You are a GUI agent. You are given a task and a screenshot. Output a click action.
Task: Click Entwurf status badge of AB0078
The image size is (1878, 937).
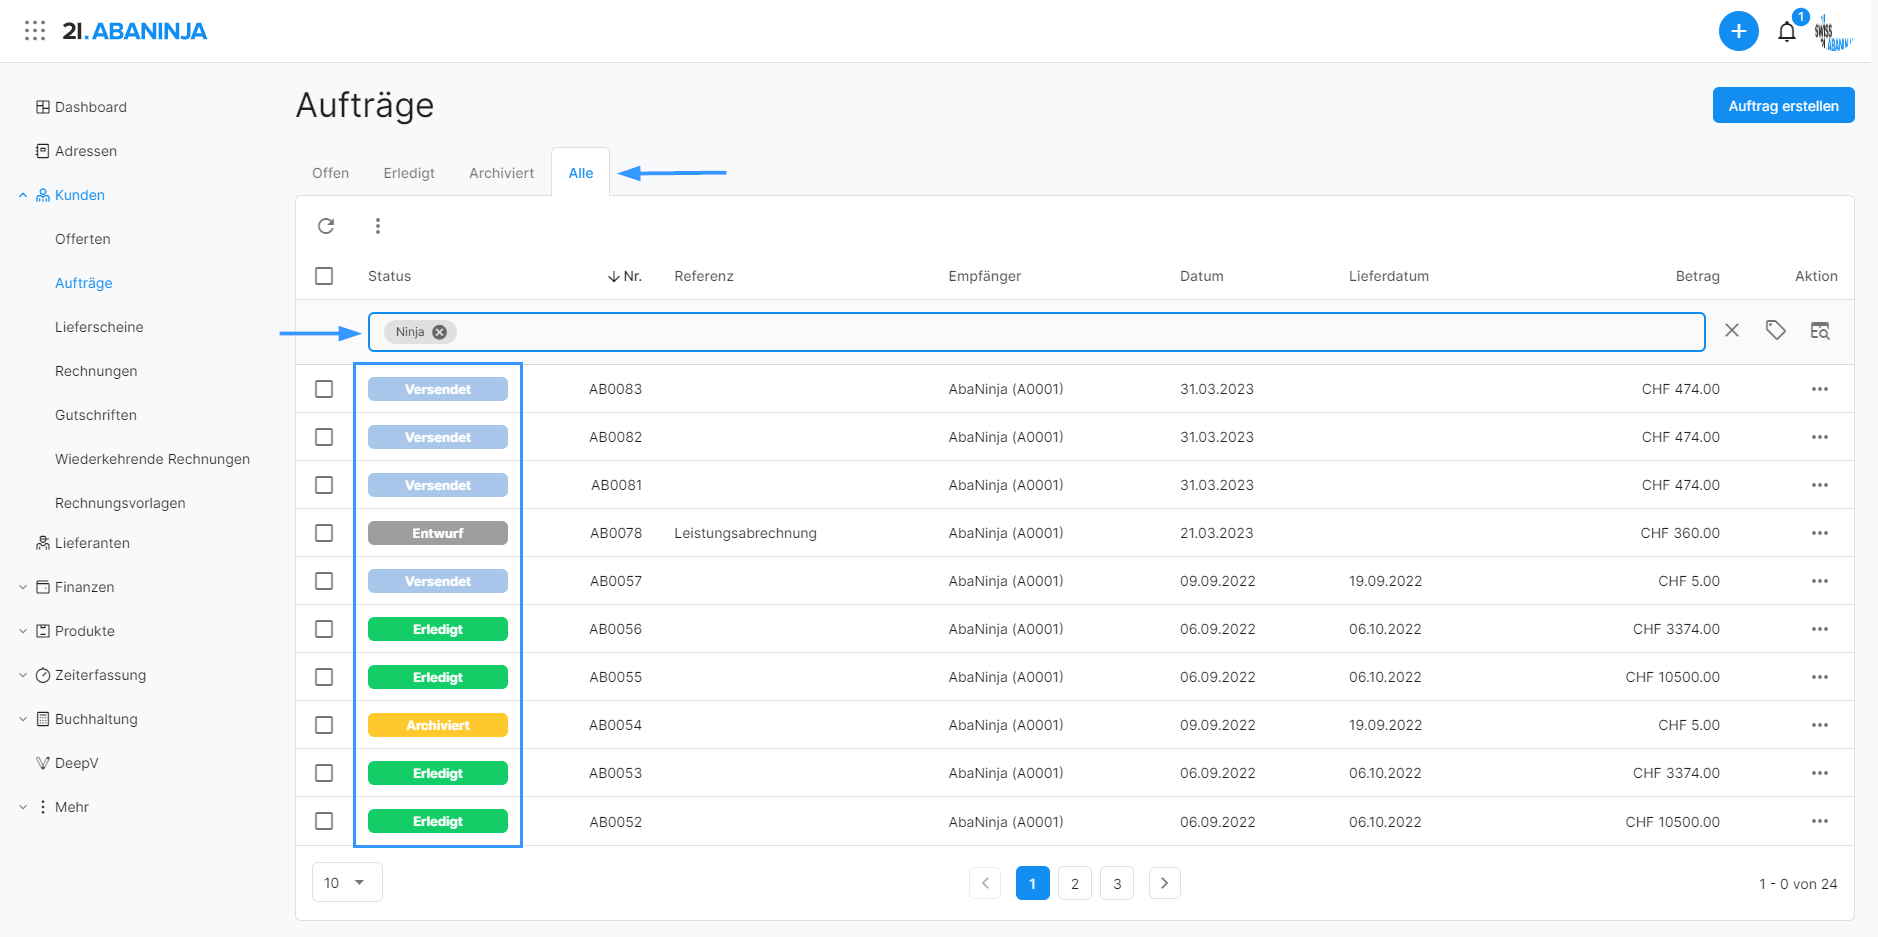click(x=438, y=533)
